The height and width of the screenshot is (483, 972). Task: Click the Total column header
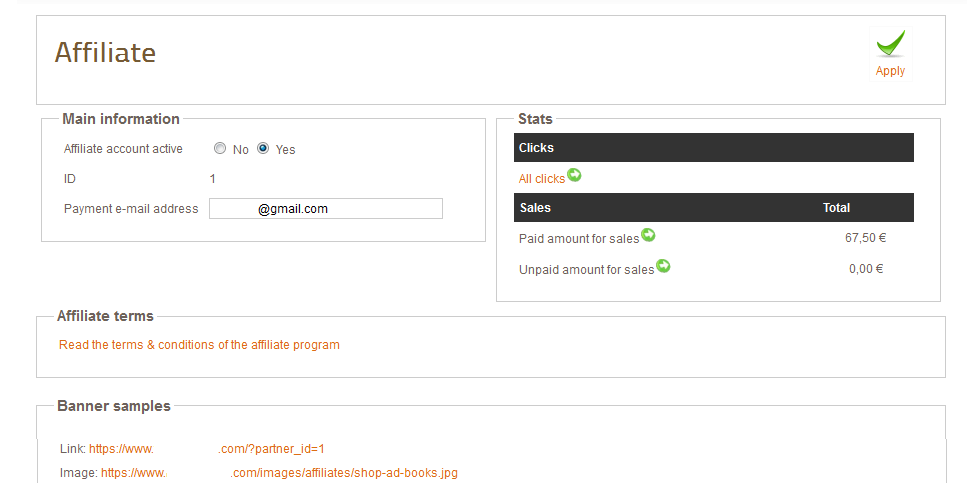[836, 208]
